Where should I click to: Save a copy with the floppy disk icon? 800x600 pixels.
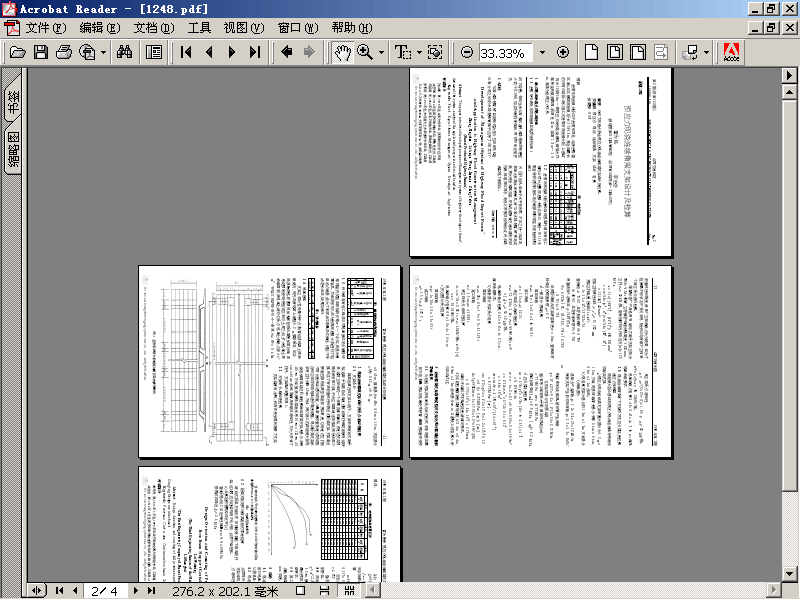click(x=41, y=52)
